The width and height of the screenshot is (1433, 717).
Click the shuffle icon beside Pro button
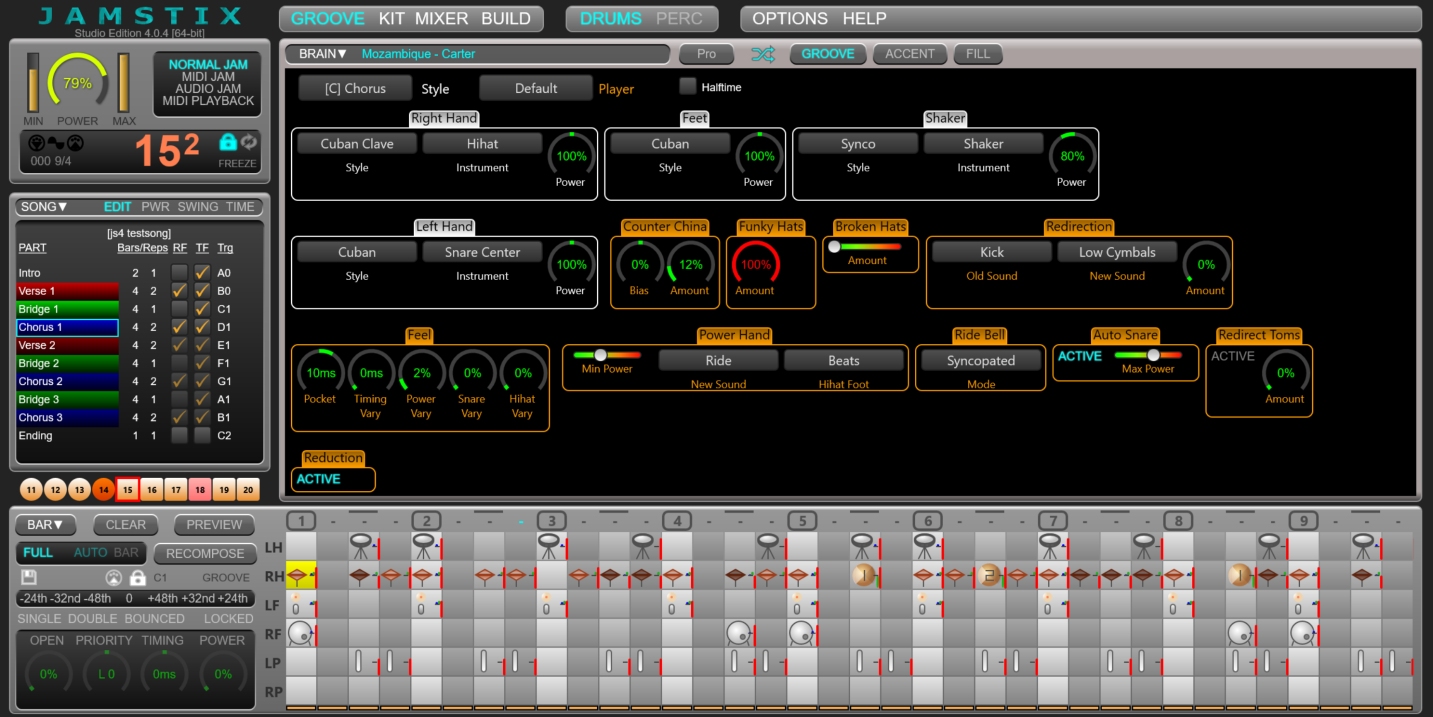pos(763,54)
